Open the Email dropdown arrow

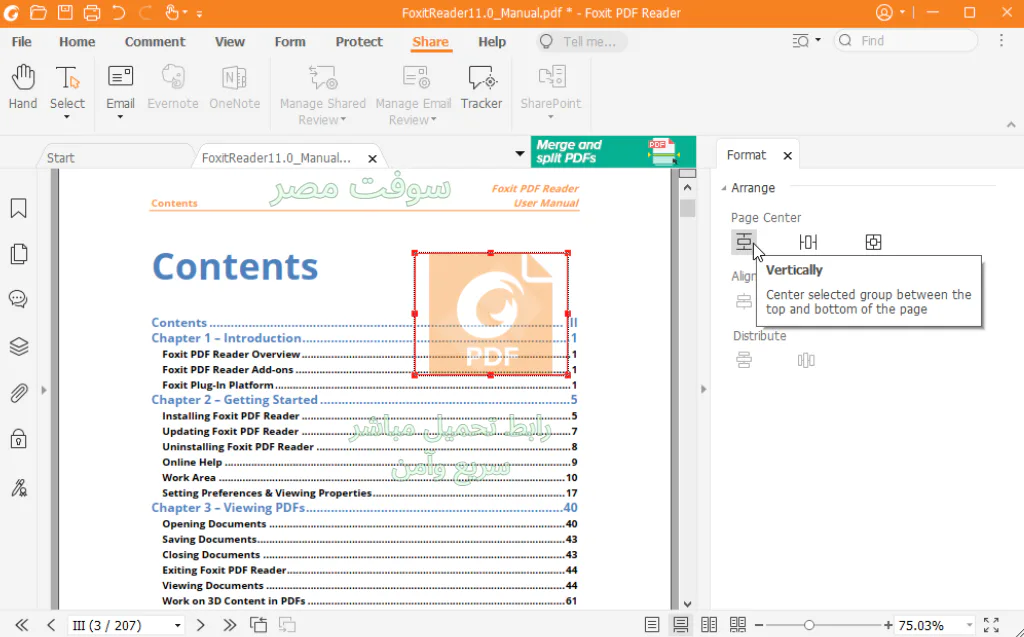coord(120,118)
